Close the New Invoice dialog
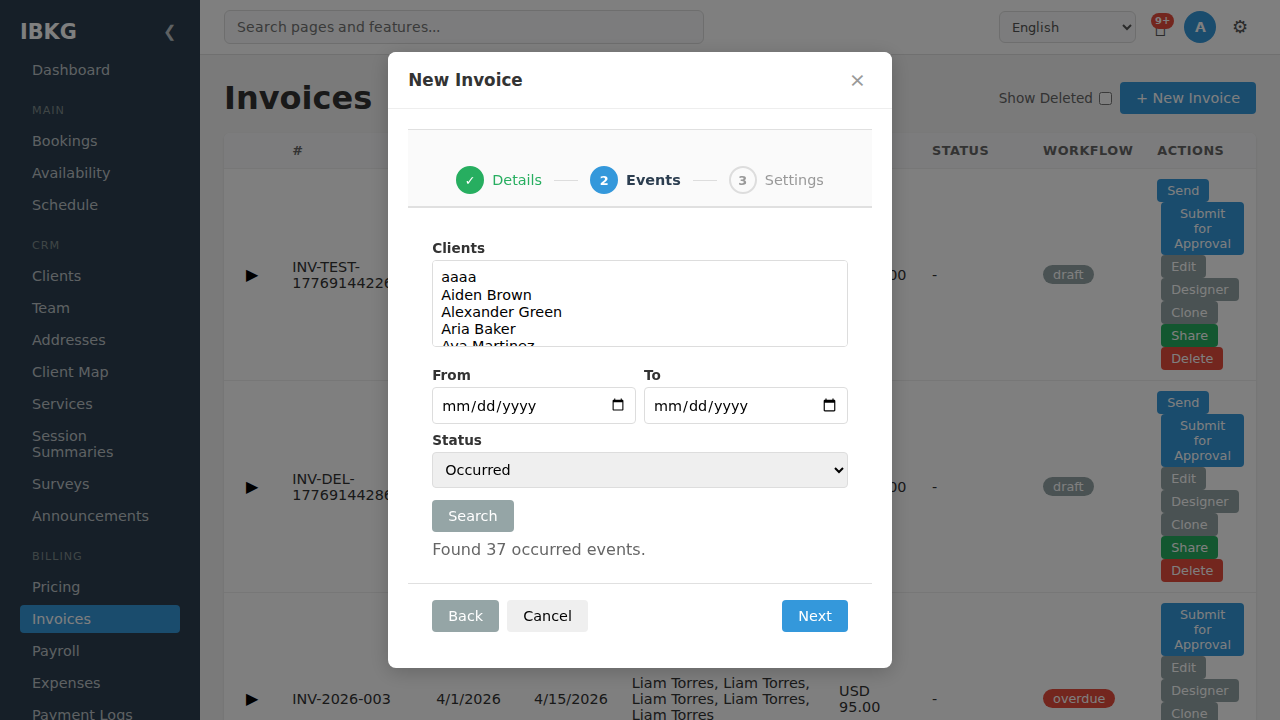This screenshot has height=720, width=1280. [x=857, y=80]
